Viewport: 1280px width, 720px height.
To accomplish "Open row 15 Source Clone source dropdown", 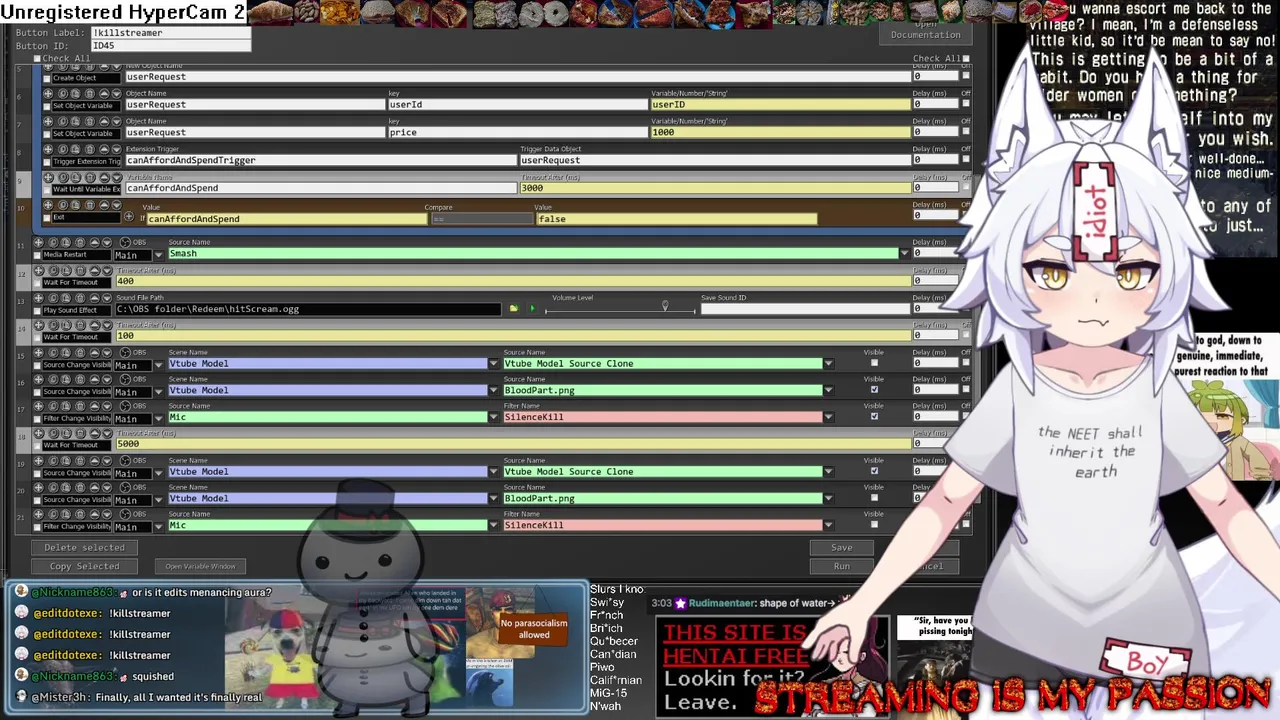I will pos(828,364).
